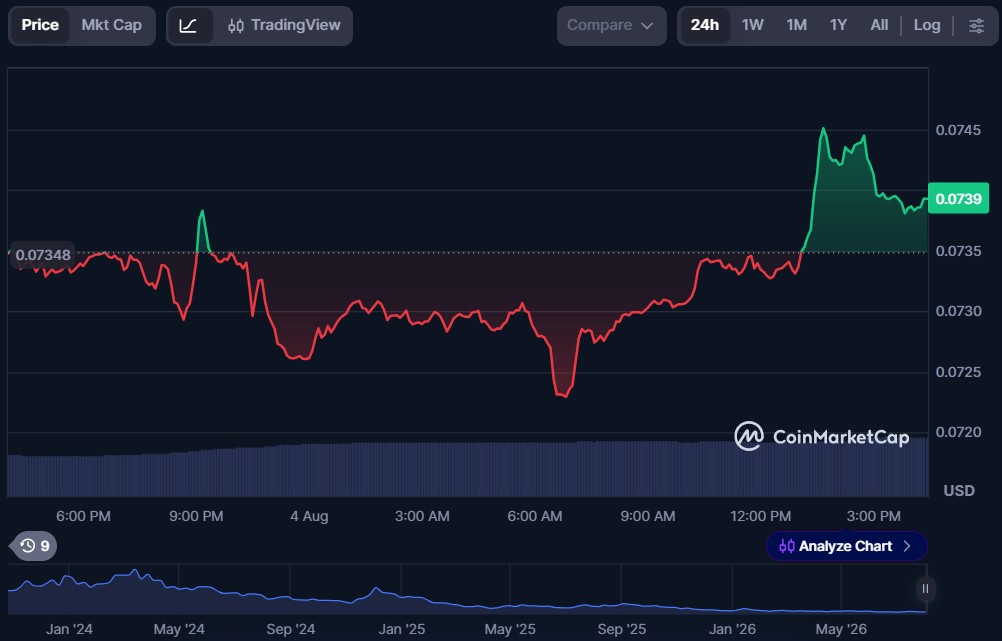Image resolution: width=1002 pixels, height=641 pixels.
Task: Select the 24h time range
Action: point(704,26)
